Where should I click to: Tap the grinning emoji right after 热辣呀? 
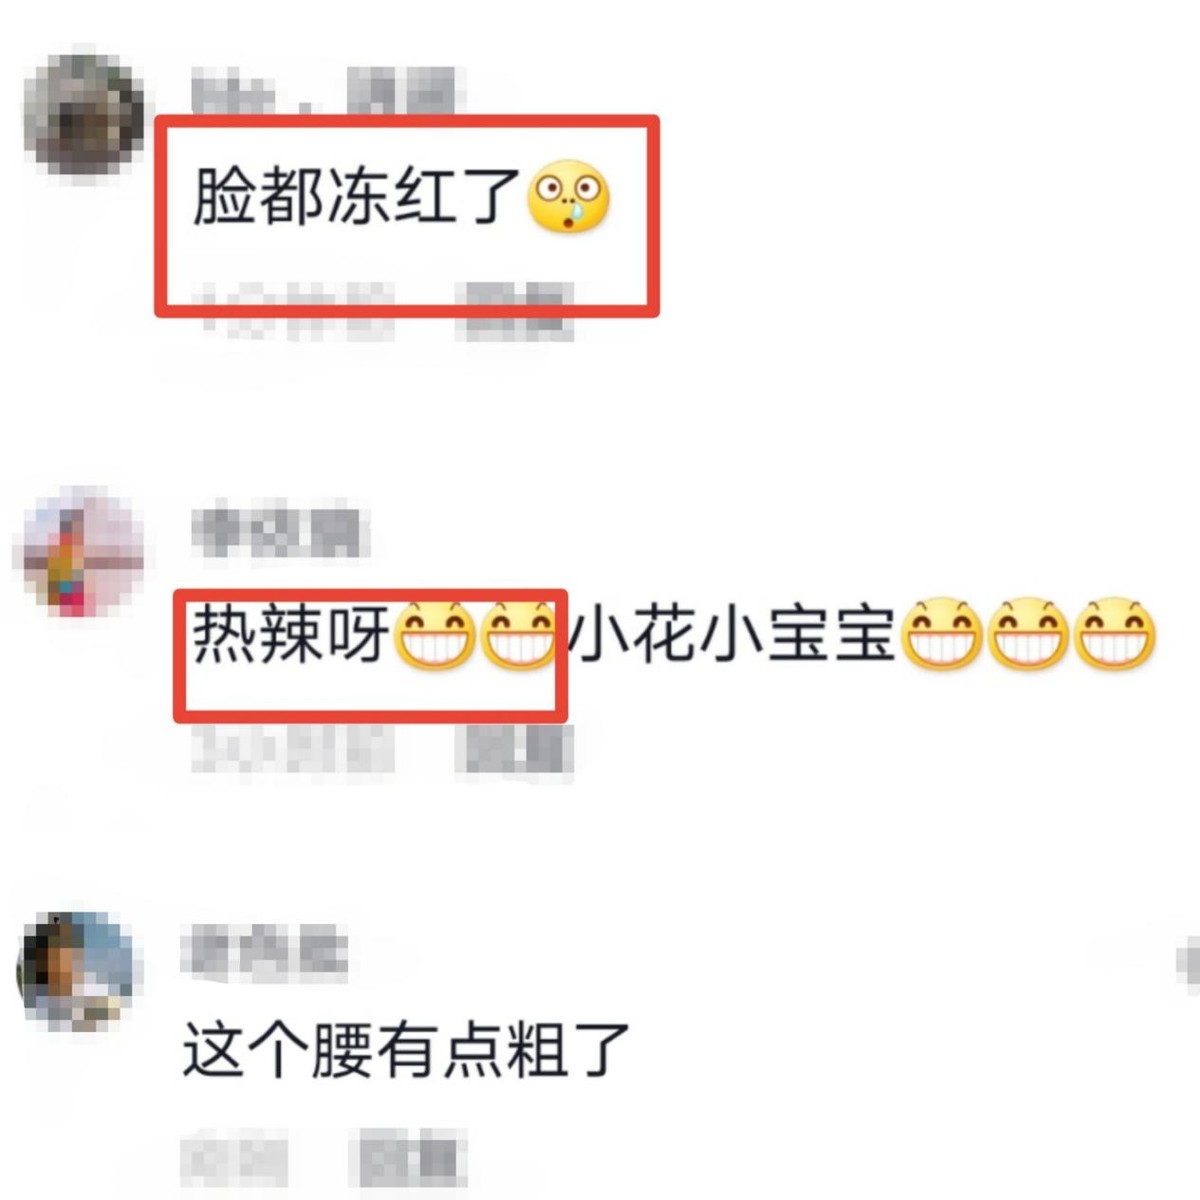click(435, 634)
